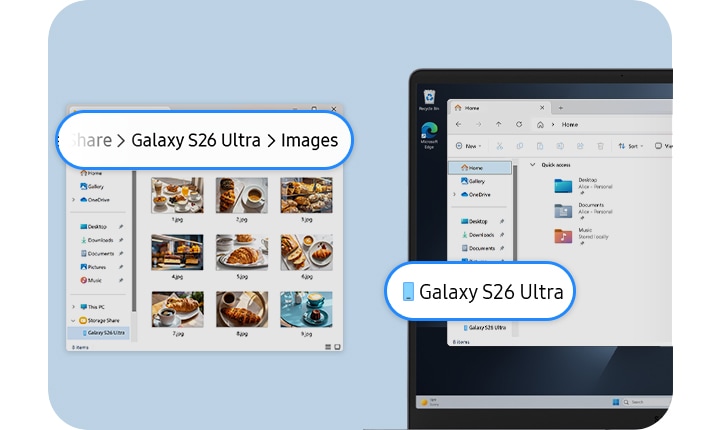Collapse Storage Share in Images window sidebar
The height and width of the screenshot is (430, 720).
(73, 320)
